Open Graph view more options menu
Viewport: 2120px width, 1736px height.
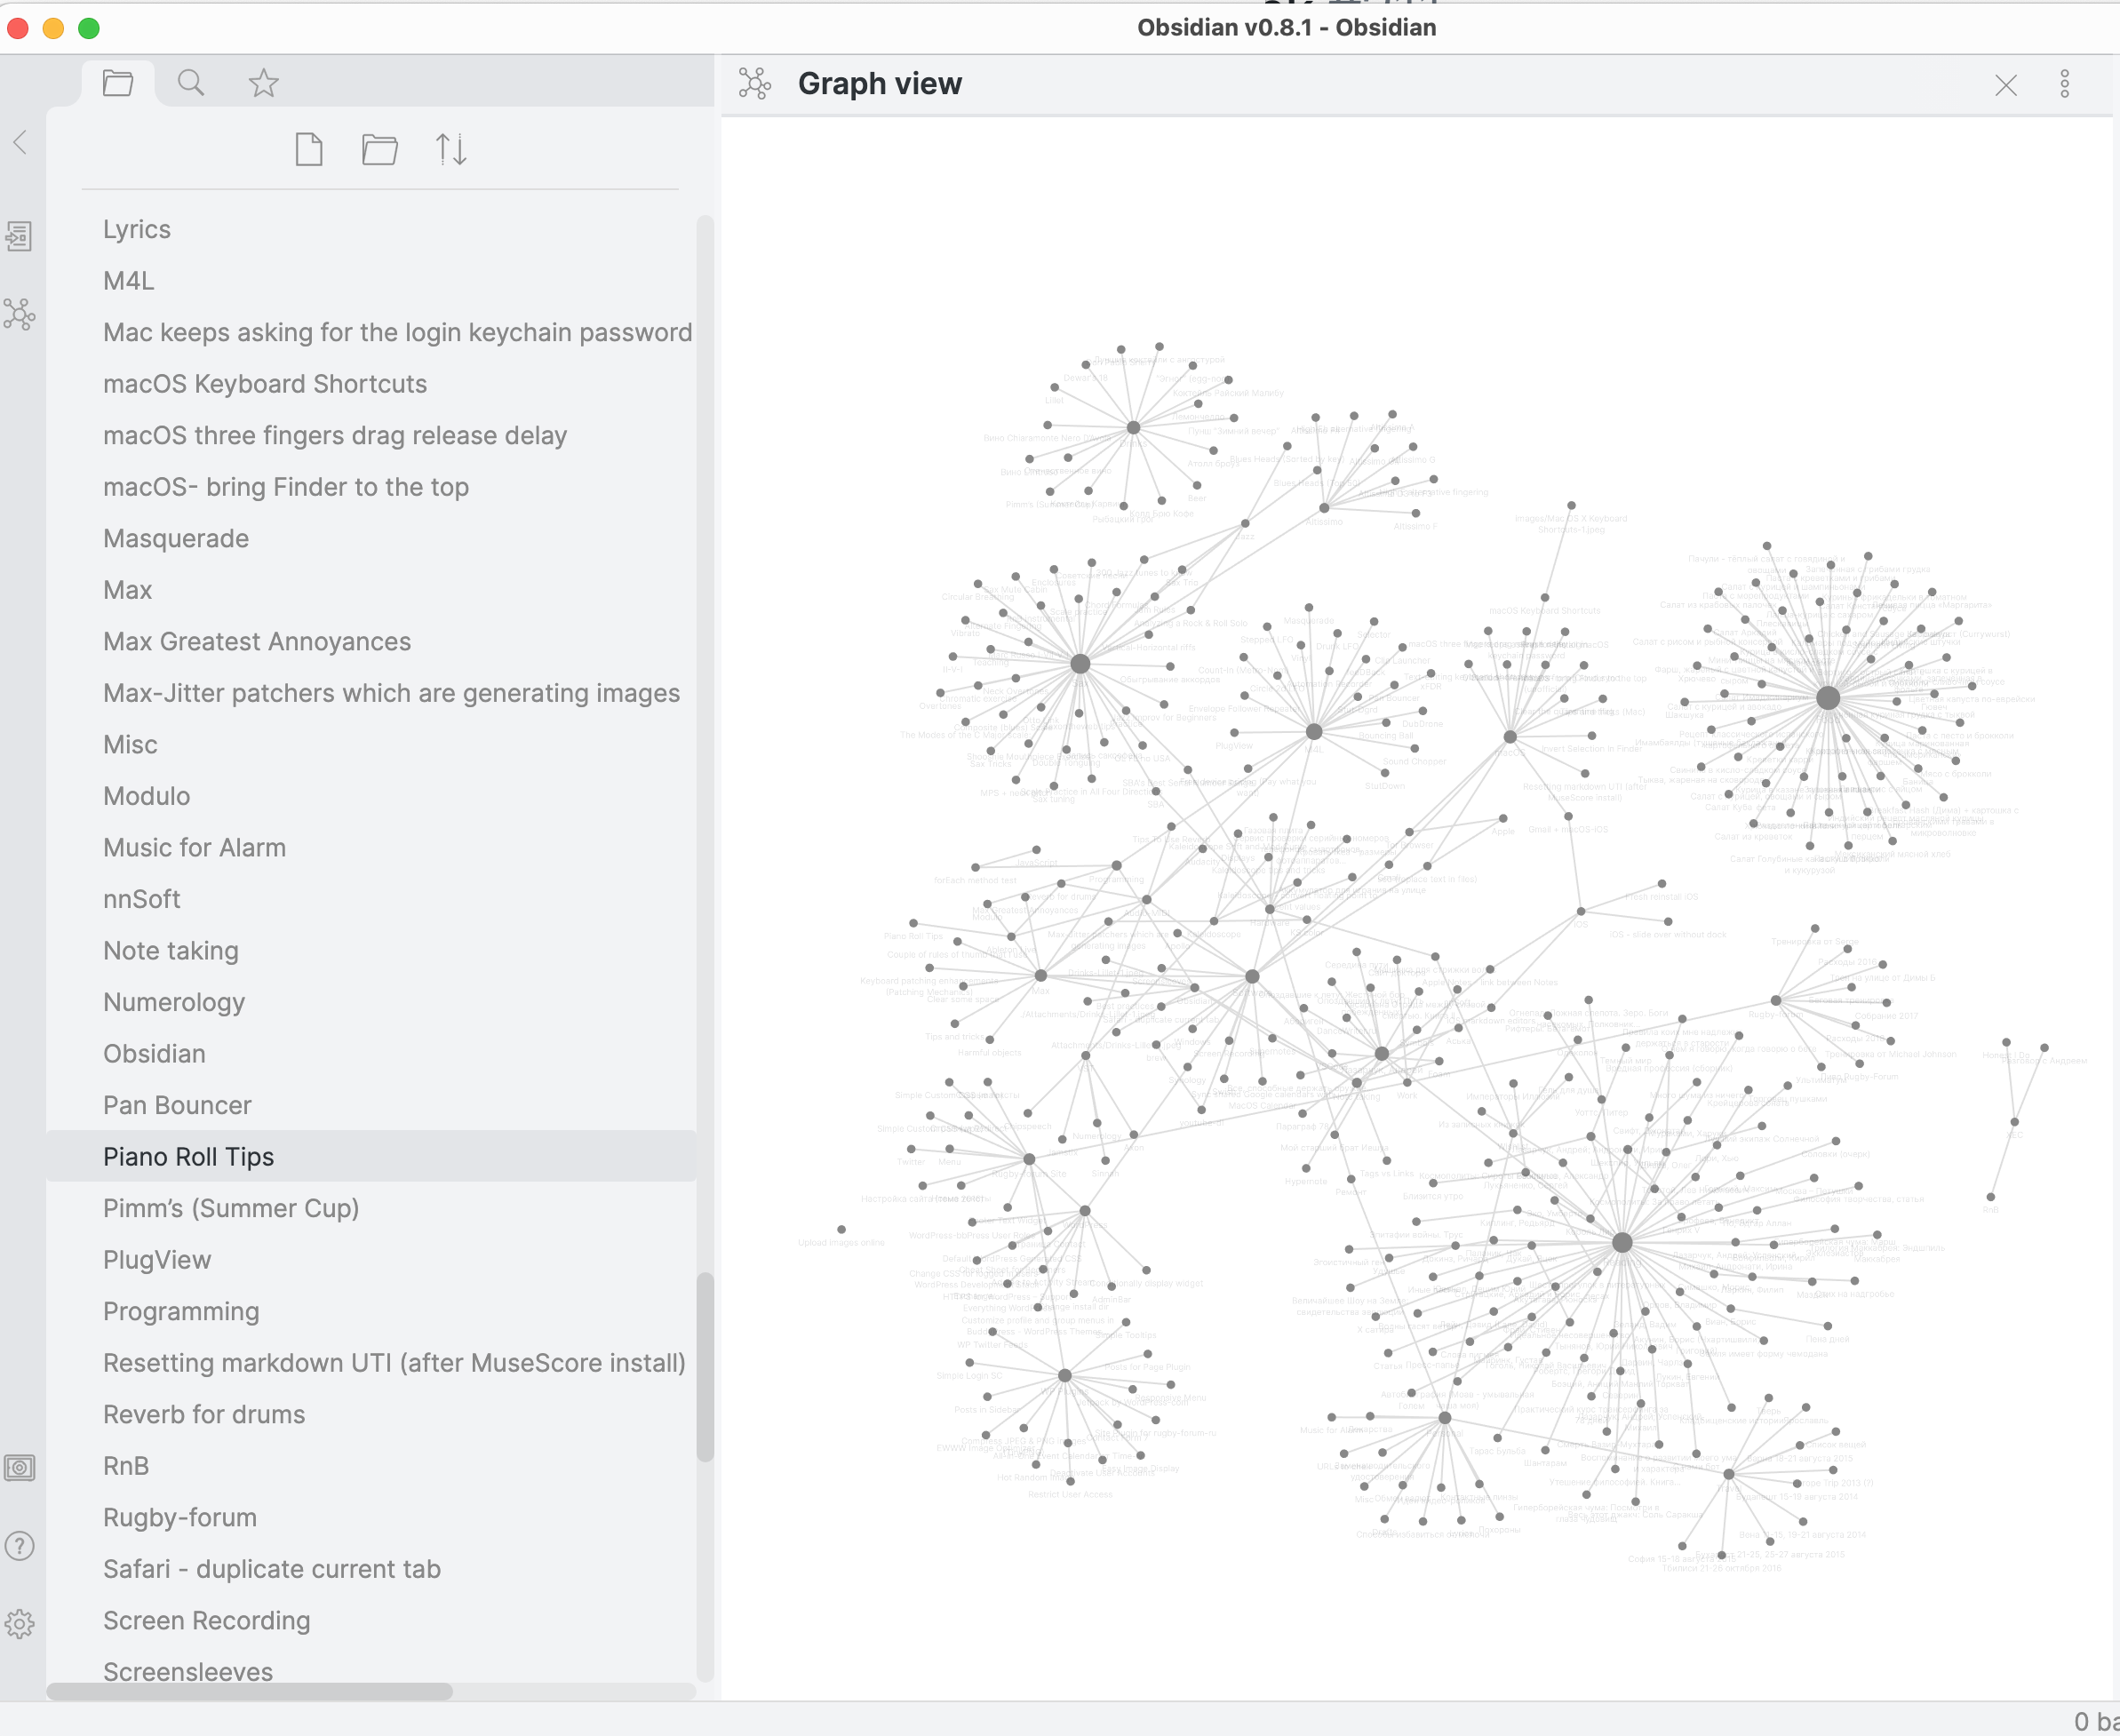pos(2064,84)
